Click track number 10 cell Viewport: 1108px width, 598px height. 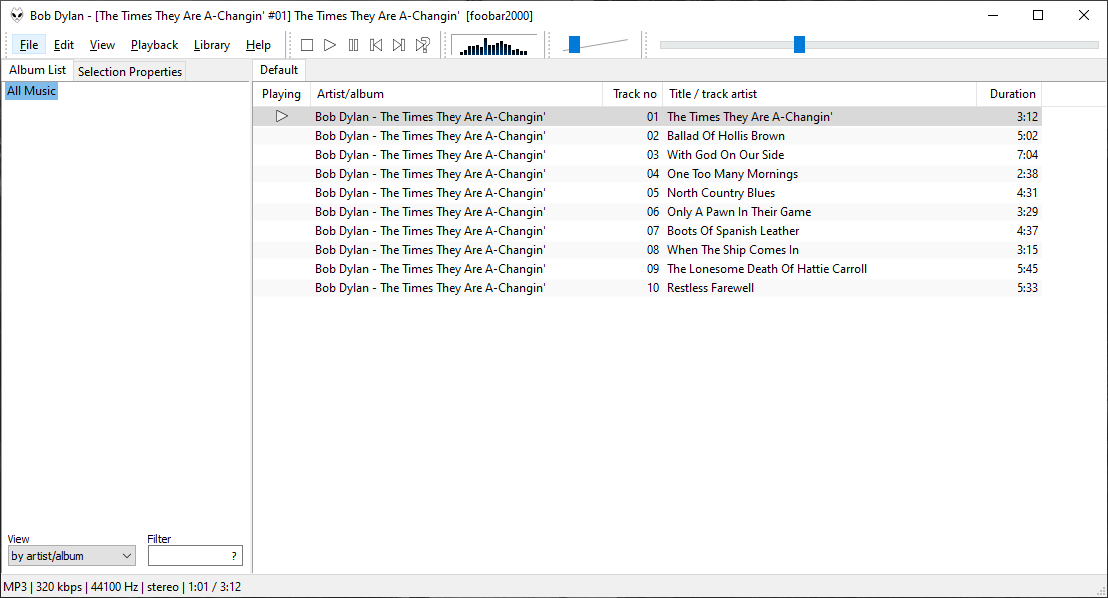(x=652, y=288)
